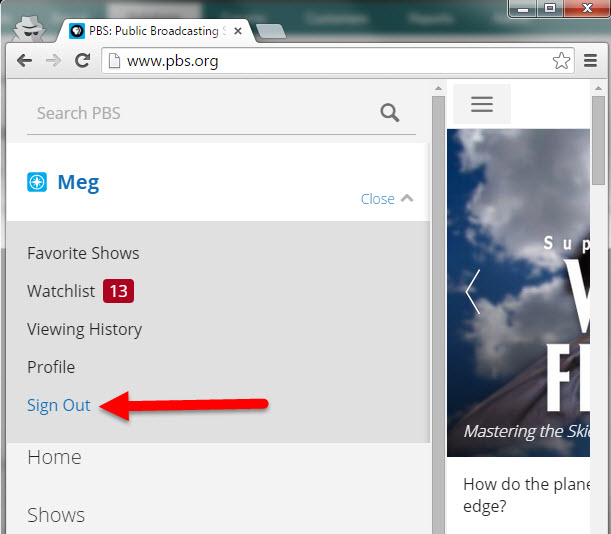Click the browser forward arrow
Screen dimensions: 611x534
coord(53,60)
